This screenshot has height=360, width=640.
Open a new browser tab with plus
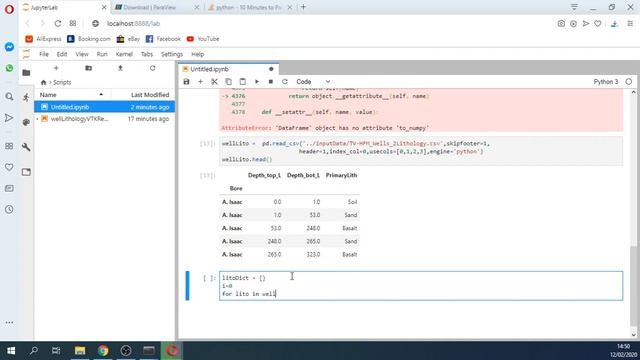click(x=303, y=7)
